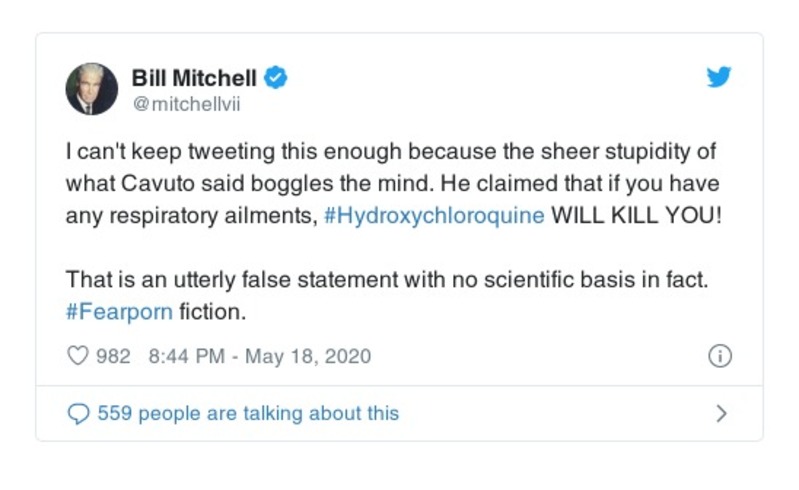Viewport: 799px width, 490px height.
Task: Click the blue verified badge
Action: tap(277, 78)
